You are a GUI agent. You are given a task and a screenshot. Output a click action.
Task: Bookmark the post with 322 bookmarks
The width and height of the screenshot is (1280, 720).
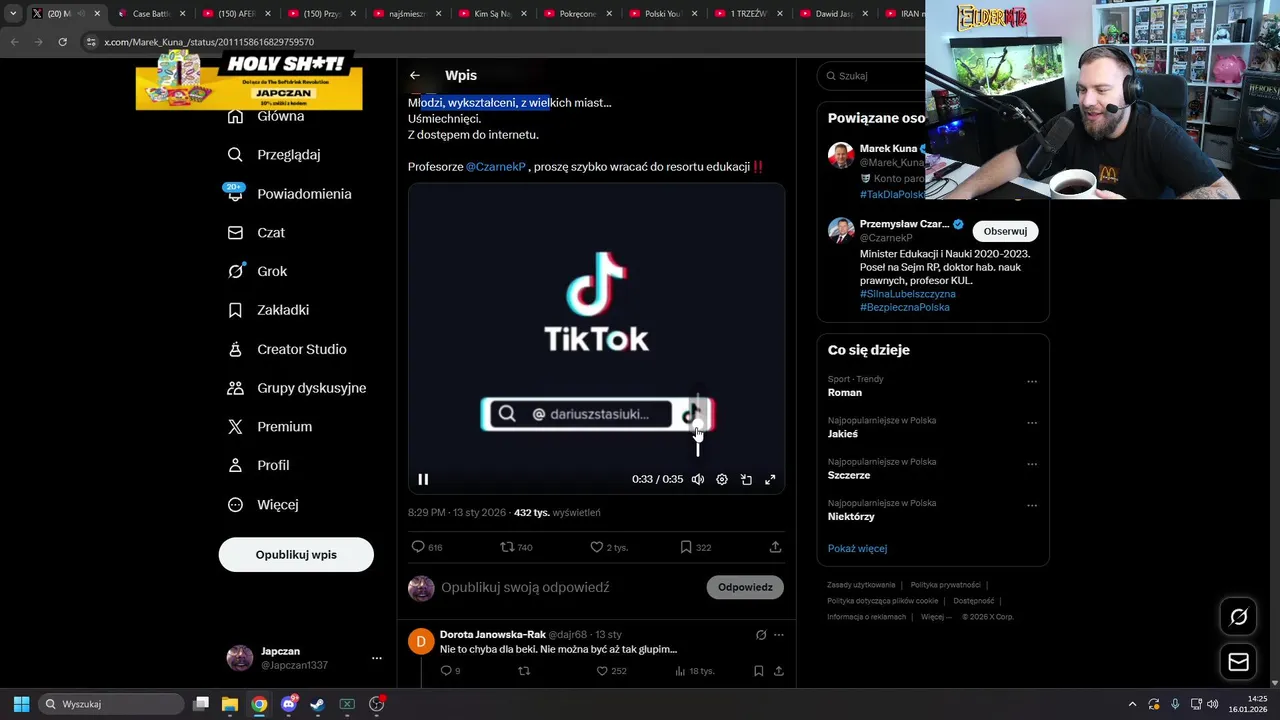685,547
